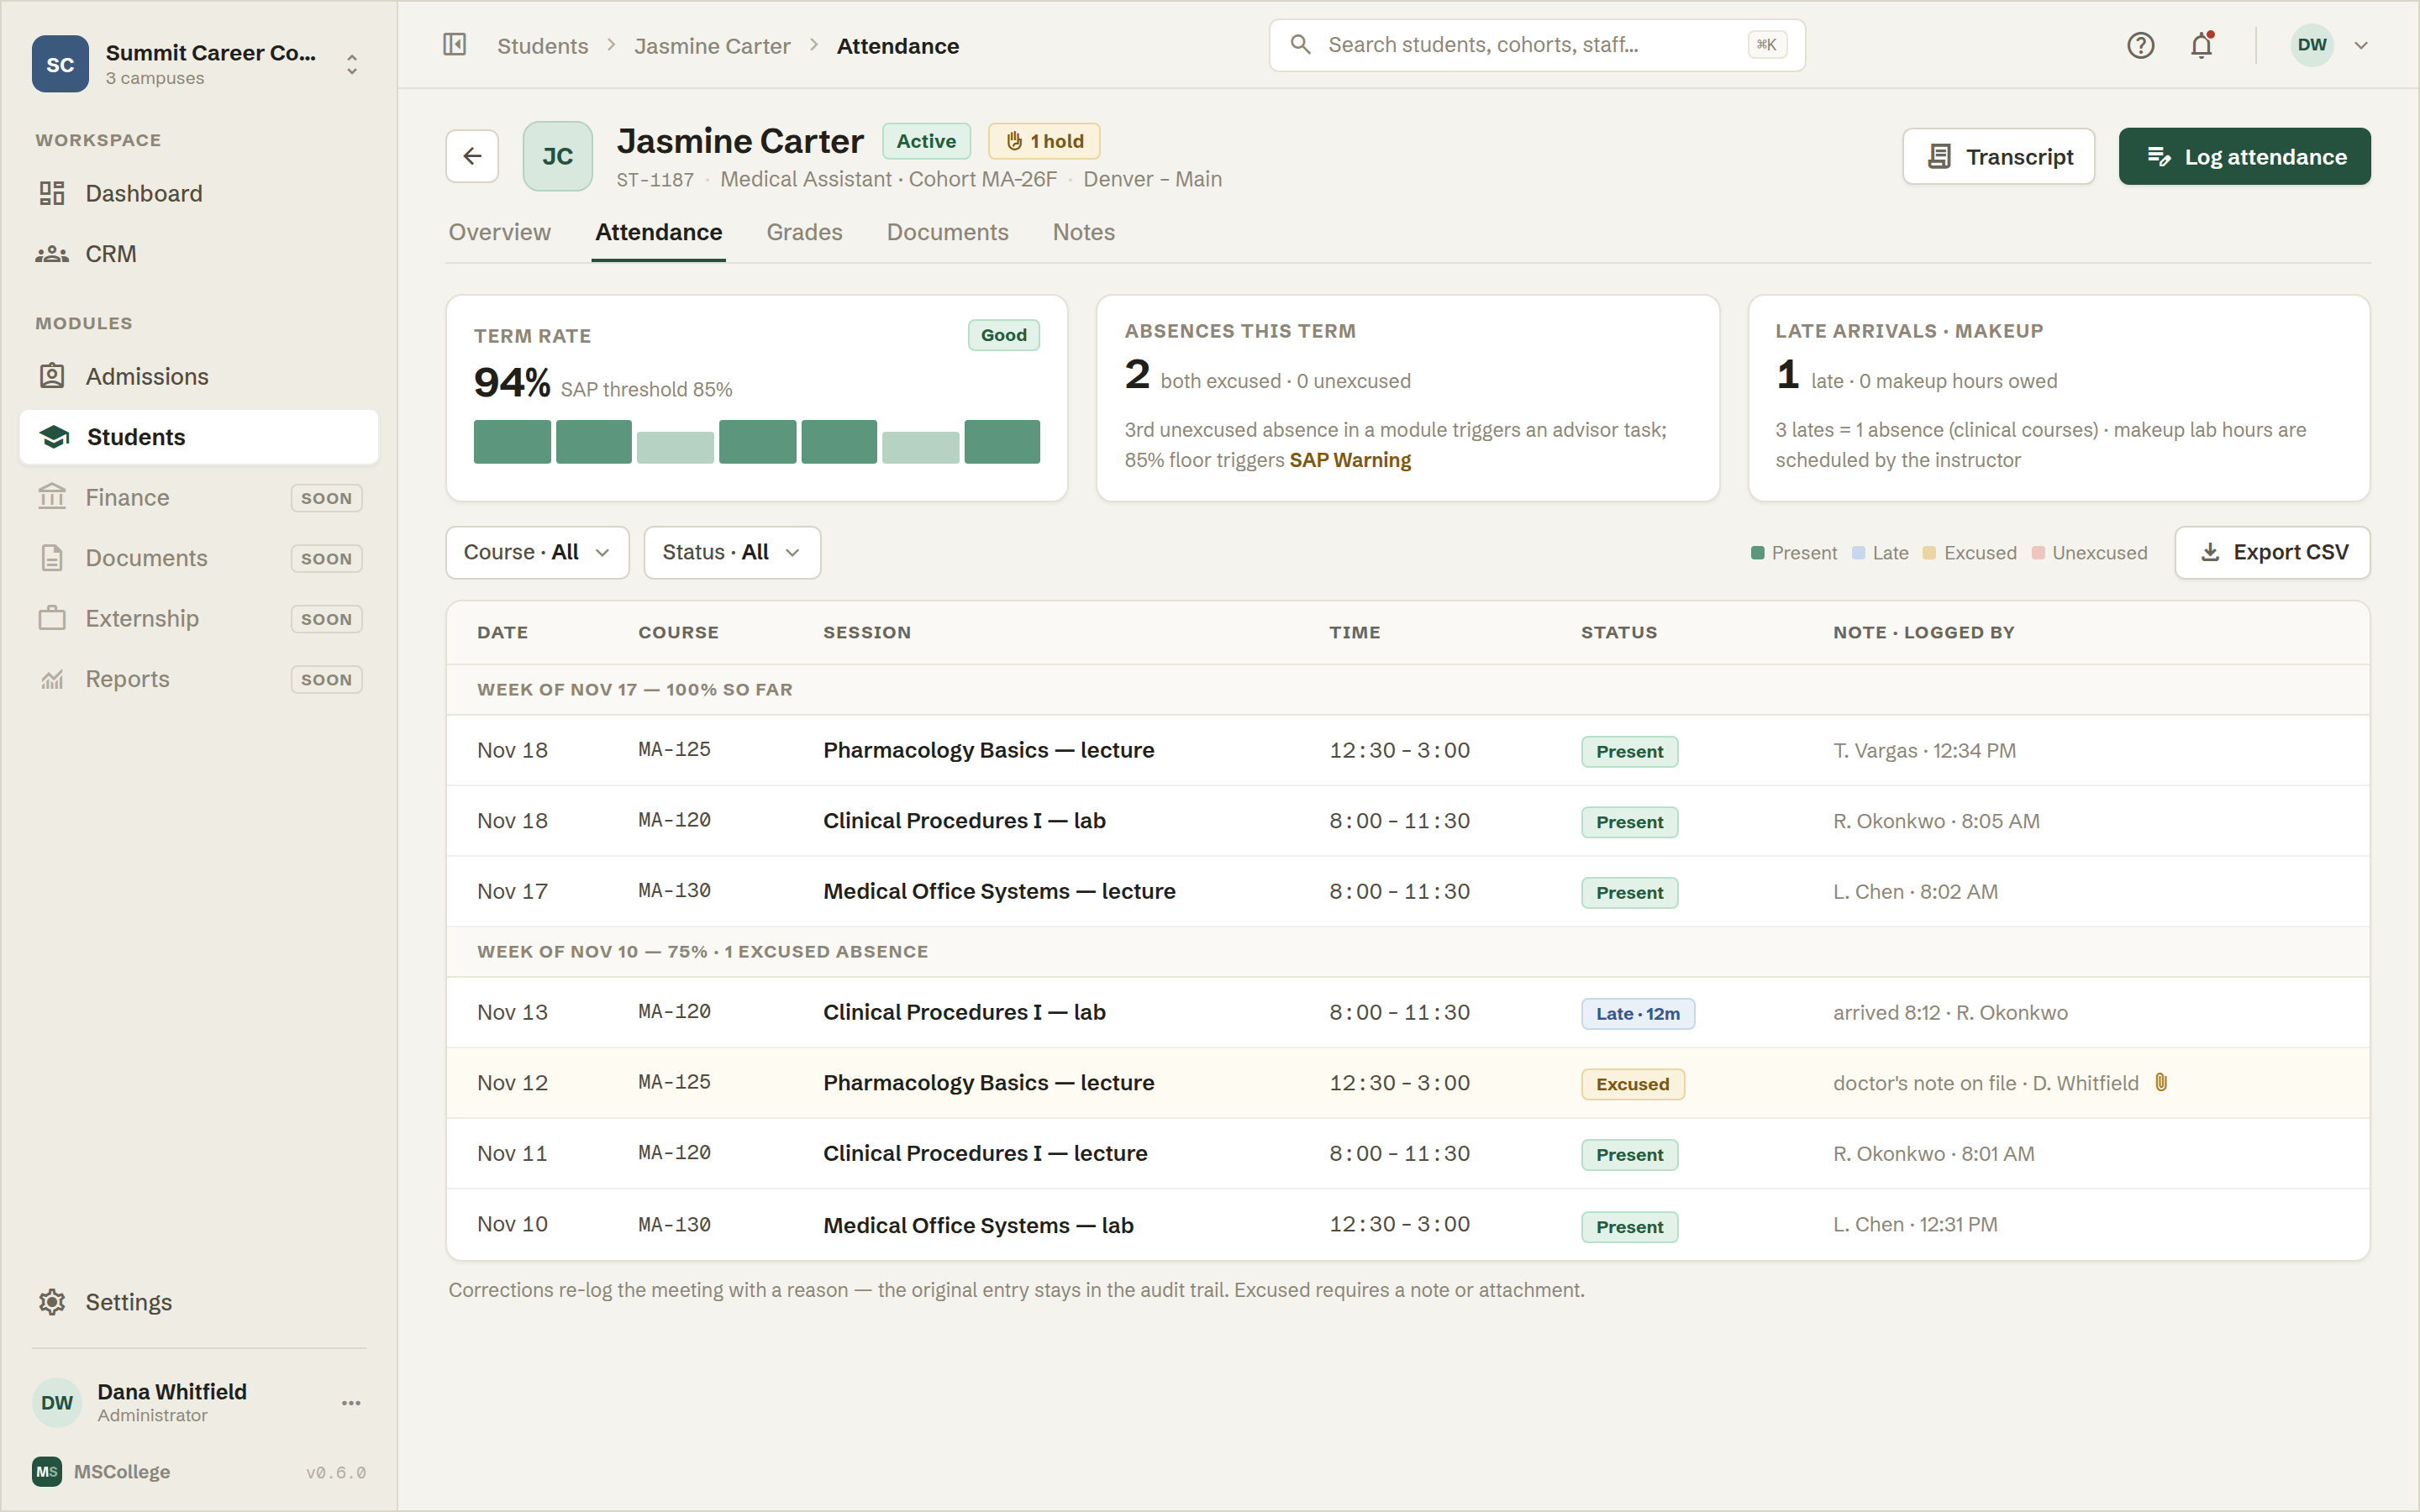Viewport: 2420px width, 1512px height.
Task: Open the Status filter dropdown
Action: 732,552
